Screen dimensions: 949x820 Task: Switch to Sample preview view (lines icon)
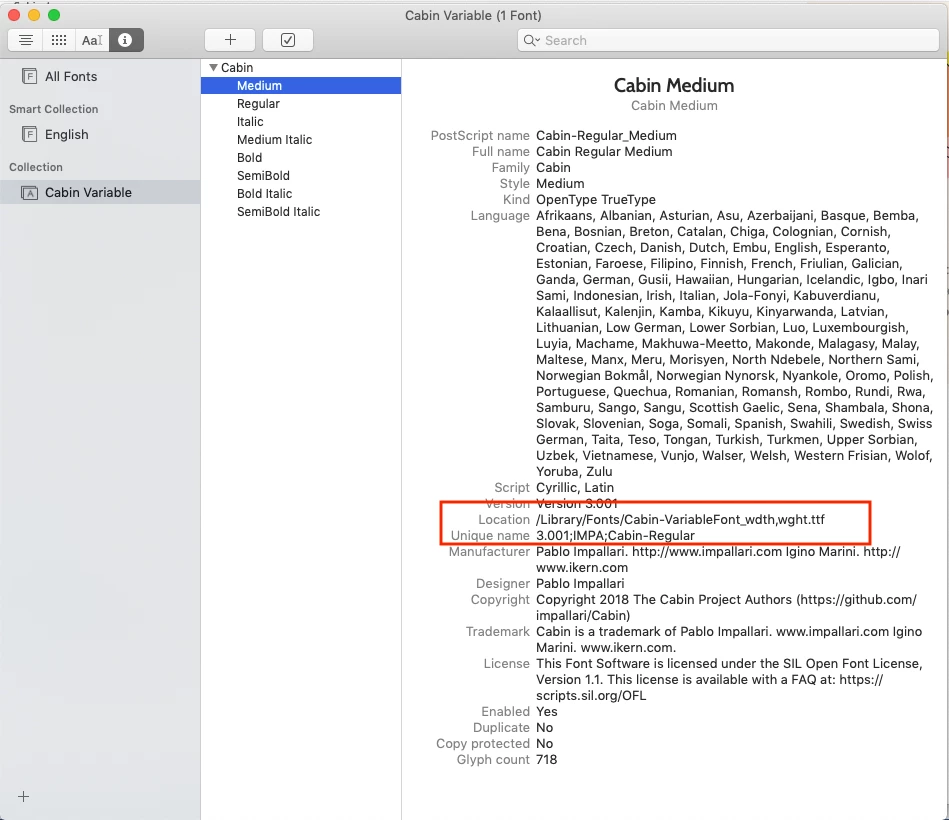[x=25, y=40]
